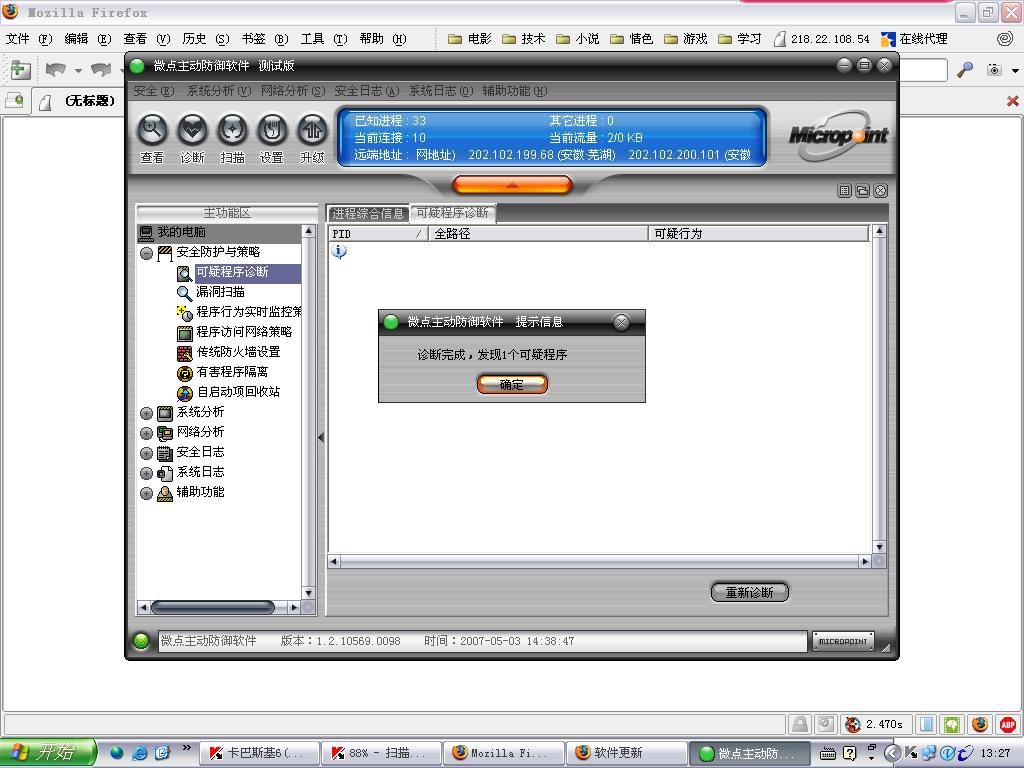Open 设置 hand toolbar icon

click(x=272, y=131)
